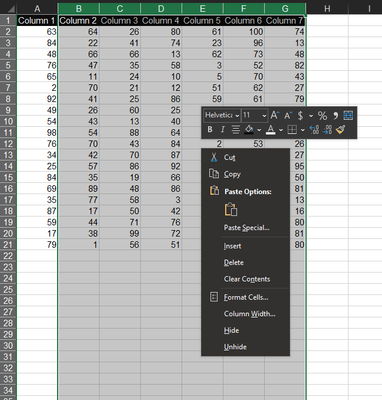
Task: Click the Merge & Center icon
Action: pyautogui.click(x=348, y=115)
